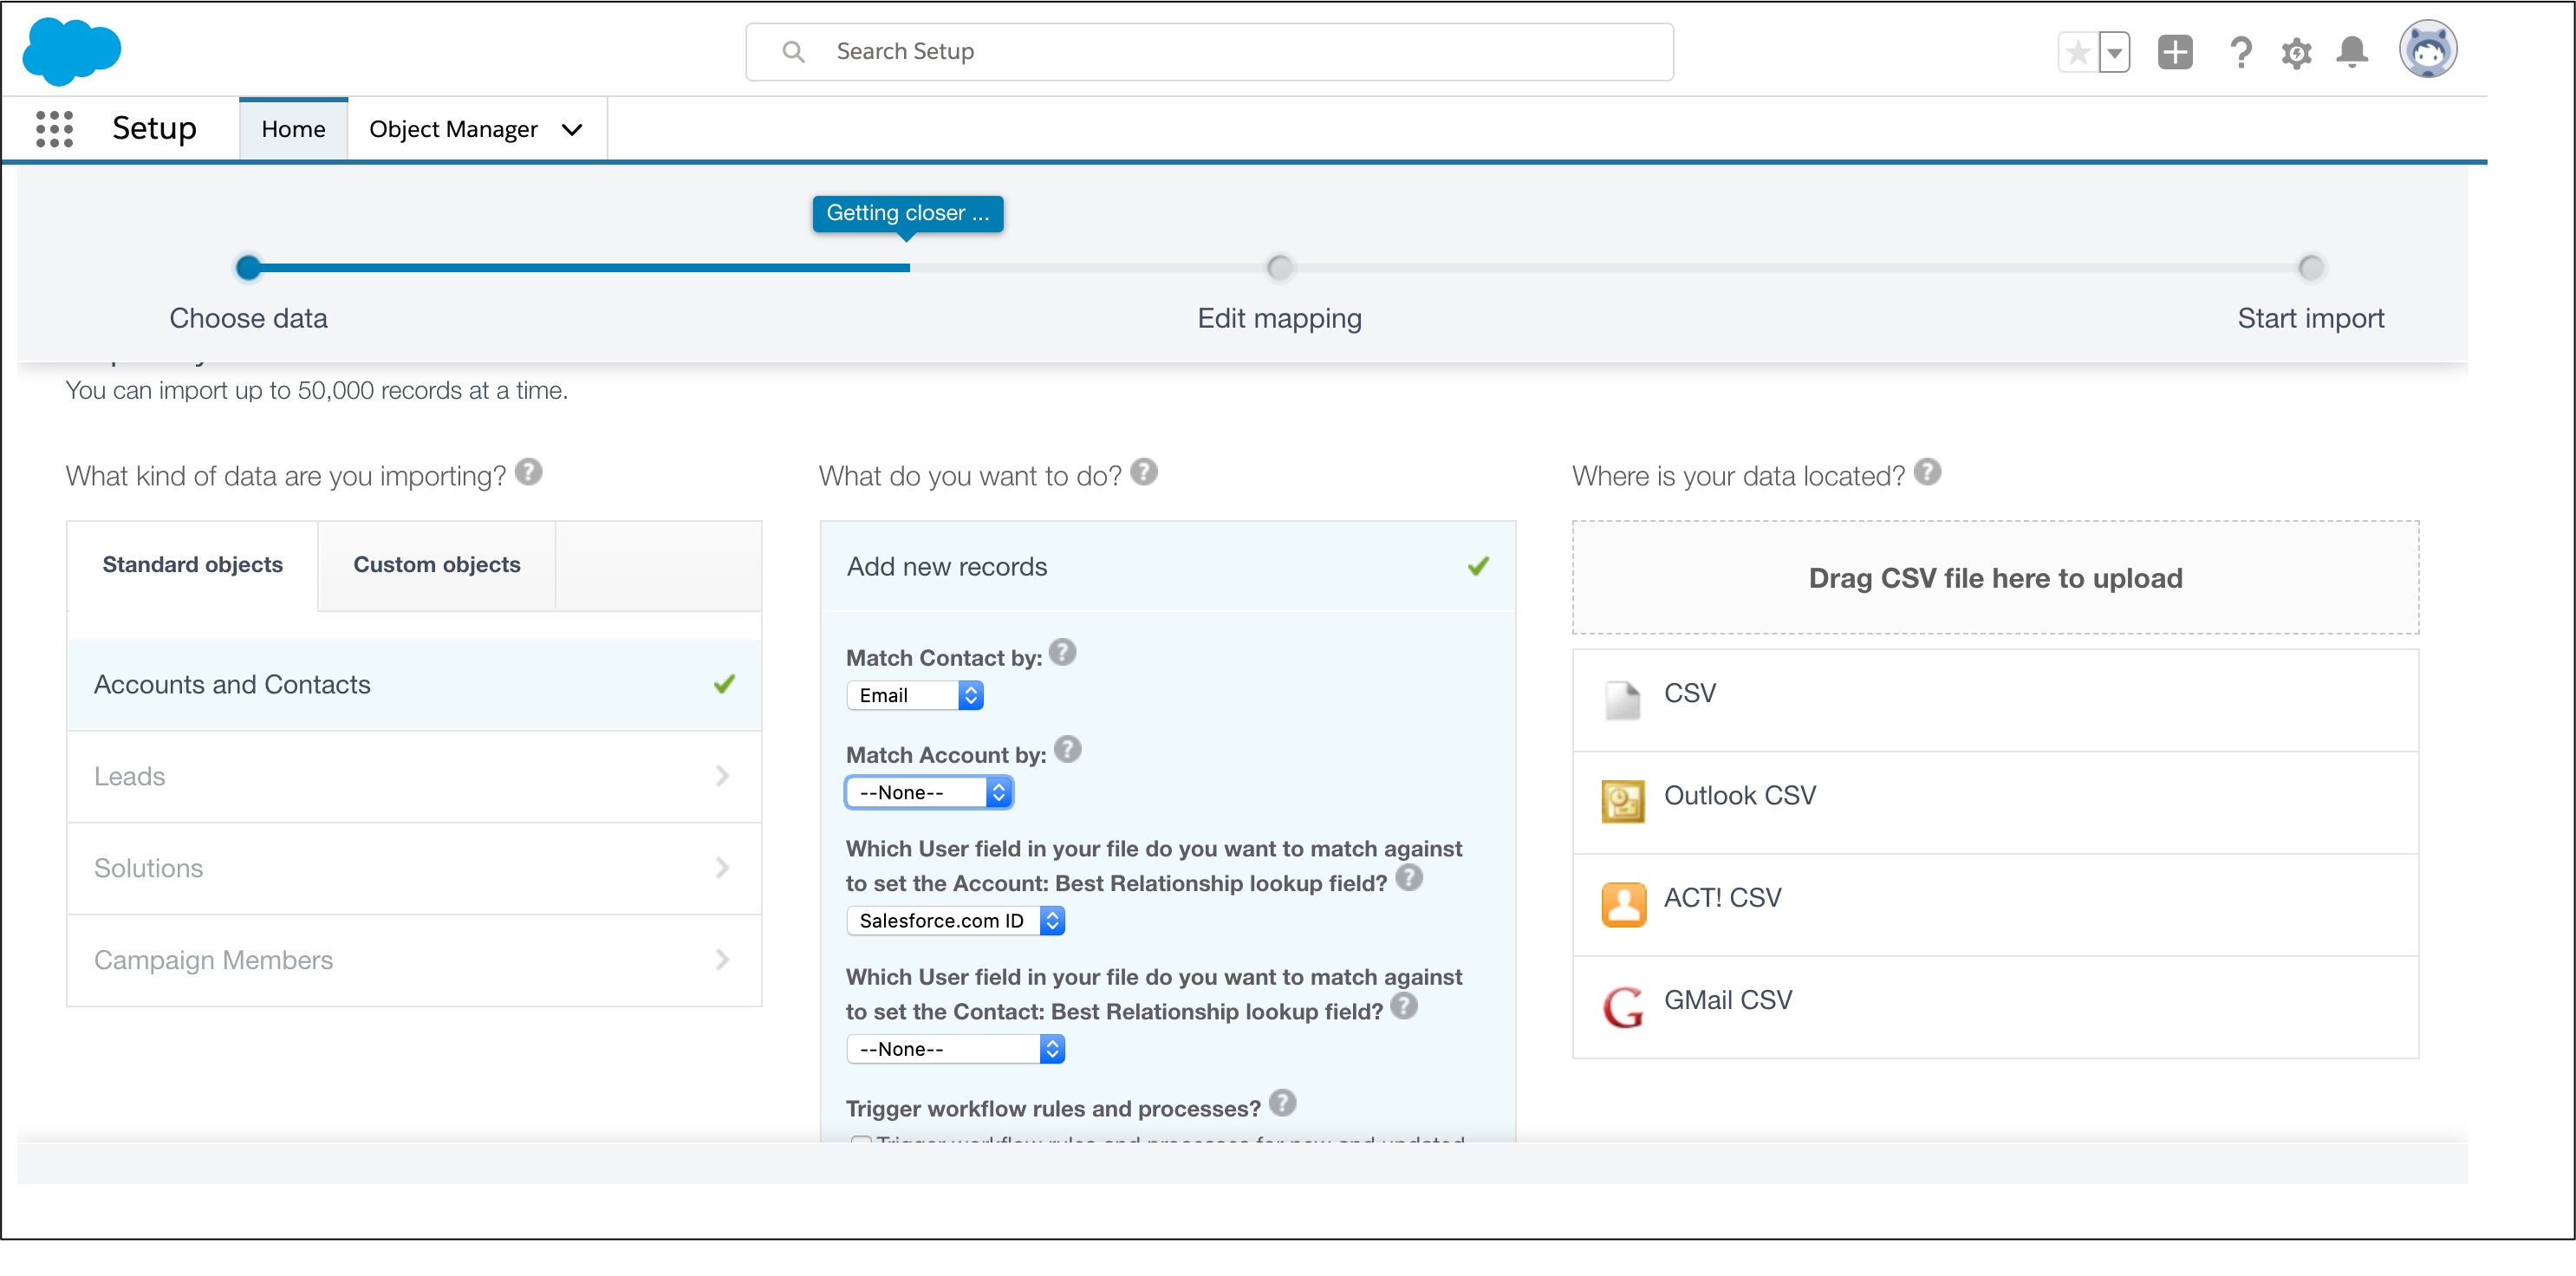Open Campaign Members import option

(212, 959)
